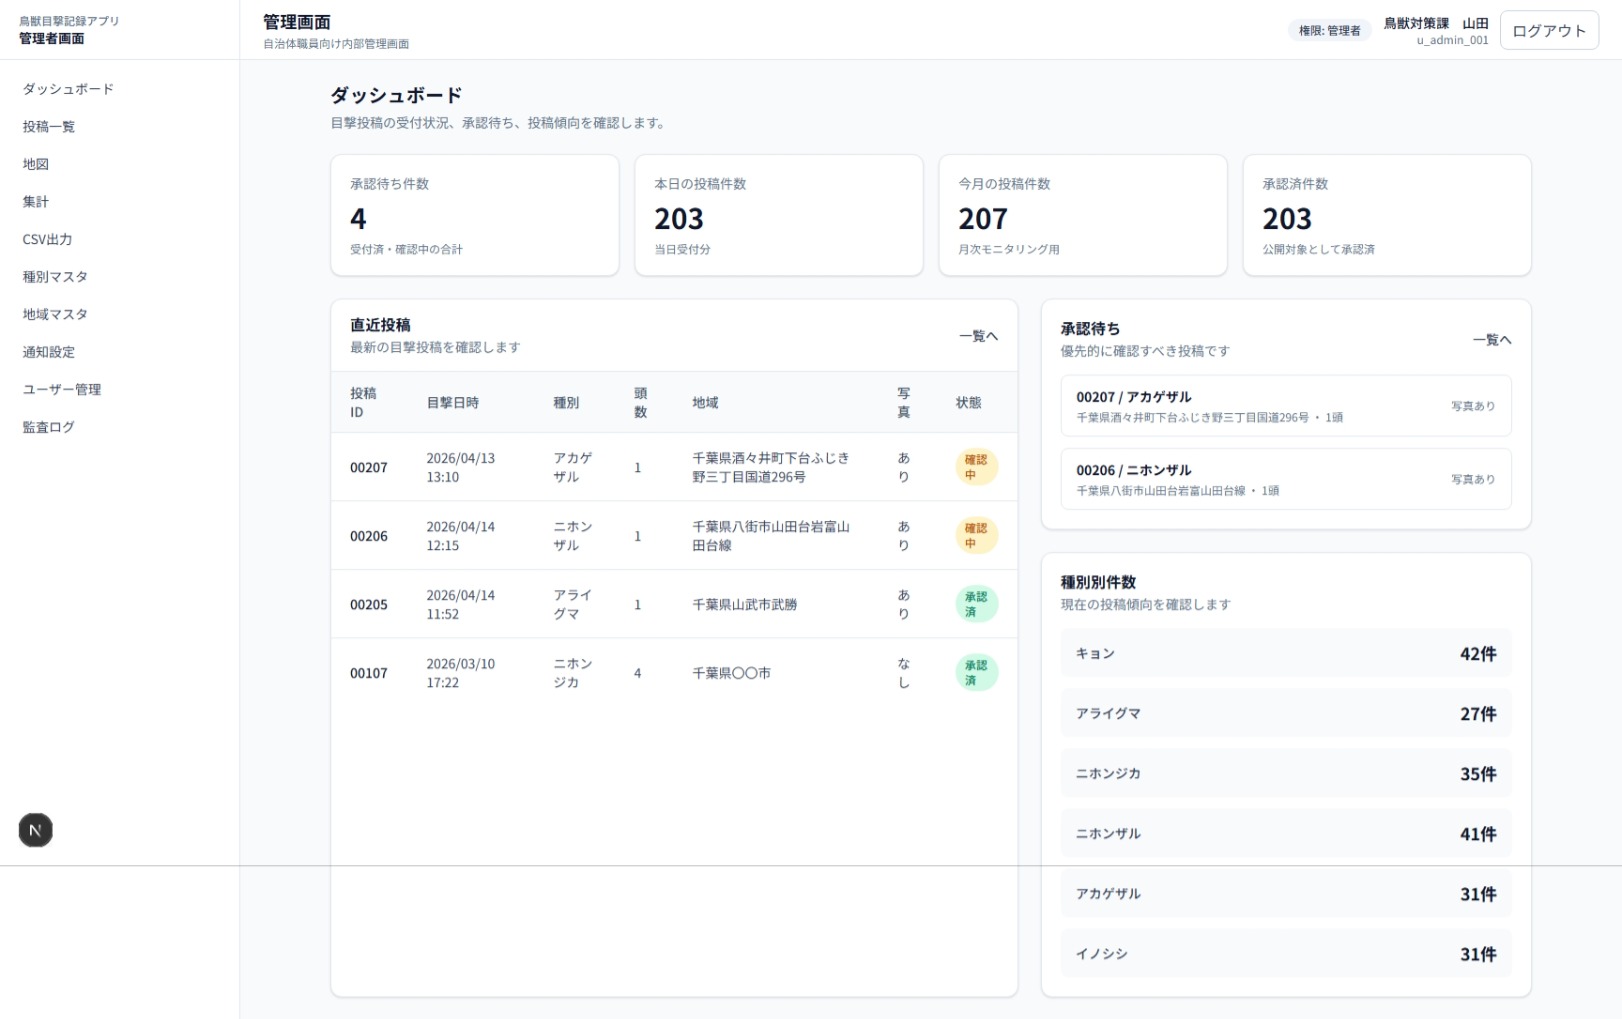1622x1019 pixels.
Task: Select the 00207 / アカゲザル pending card
Action: 1285,406
